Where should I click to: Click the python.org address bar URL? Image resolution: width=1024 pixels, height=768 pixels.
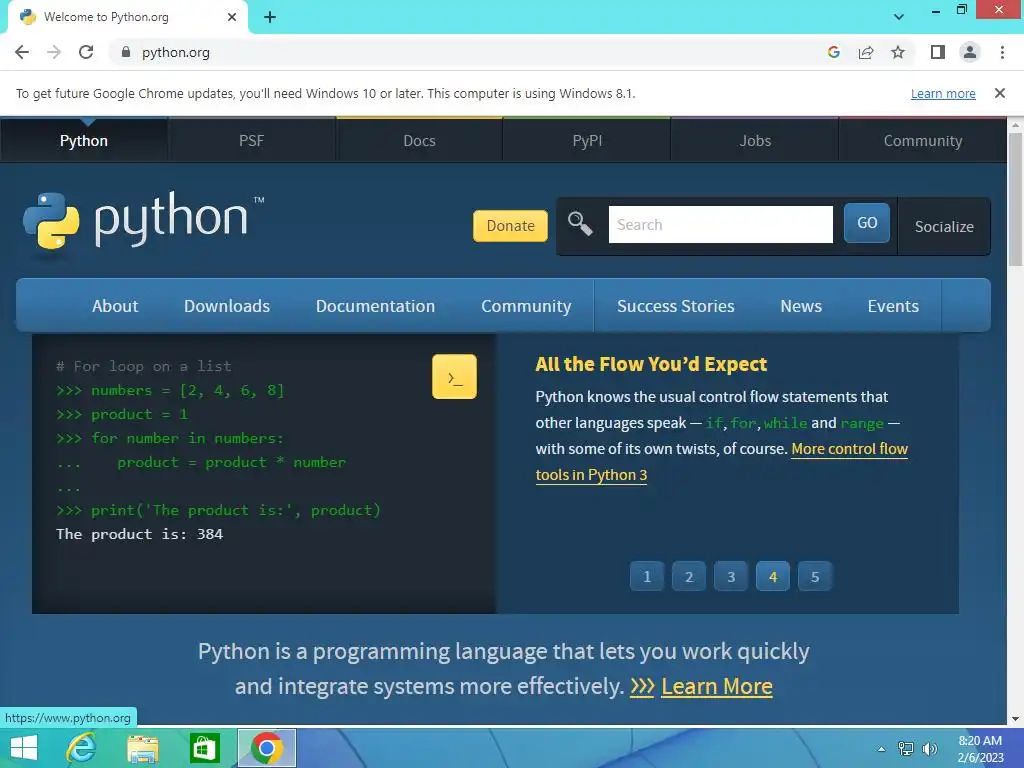pos(176,52)
